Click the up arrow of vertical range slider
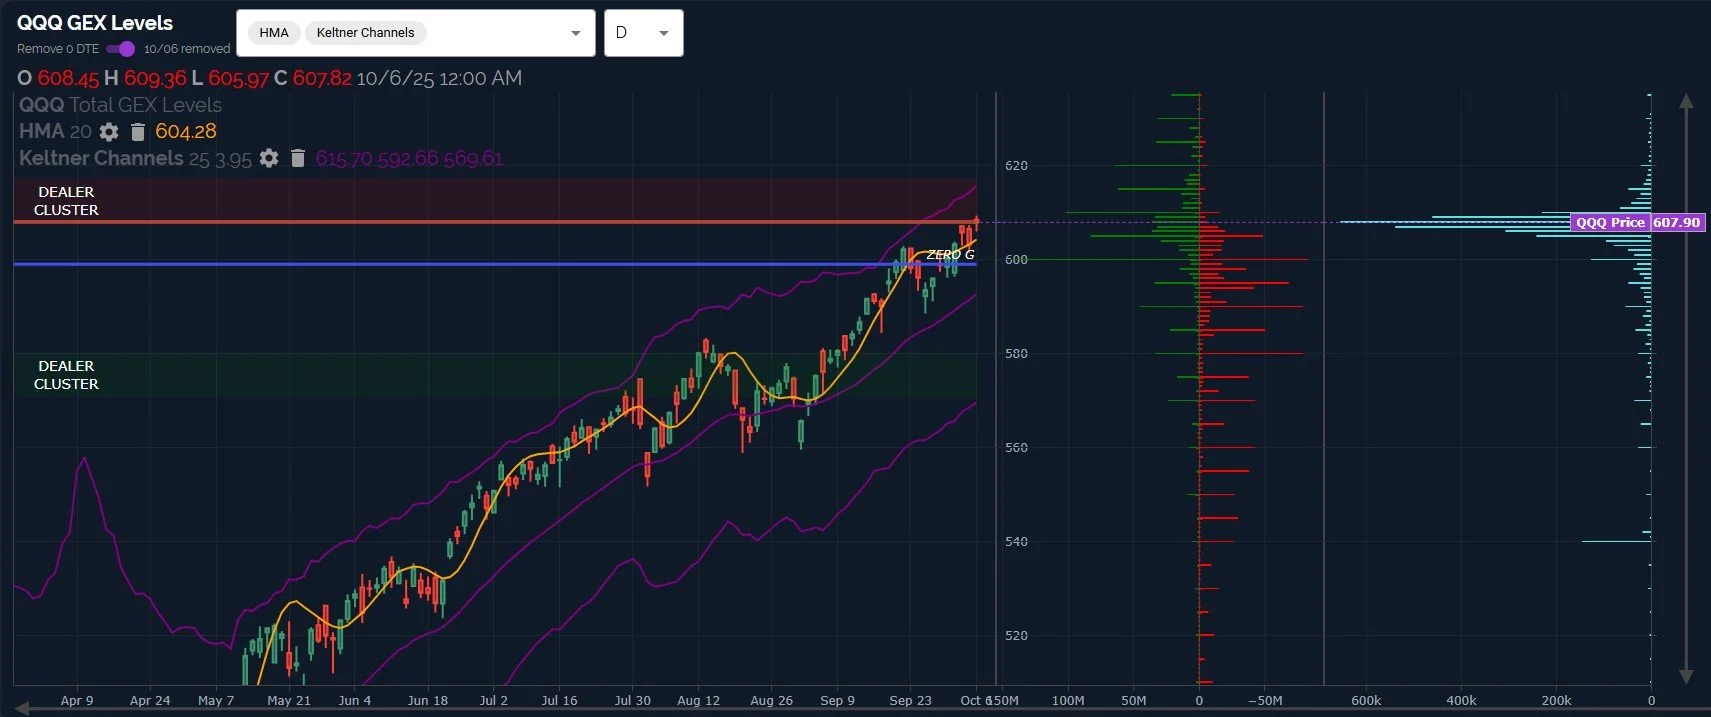 coord(1686,101)
